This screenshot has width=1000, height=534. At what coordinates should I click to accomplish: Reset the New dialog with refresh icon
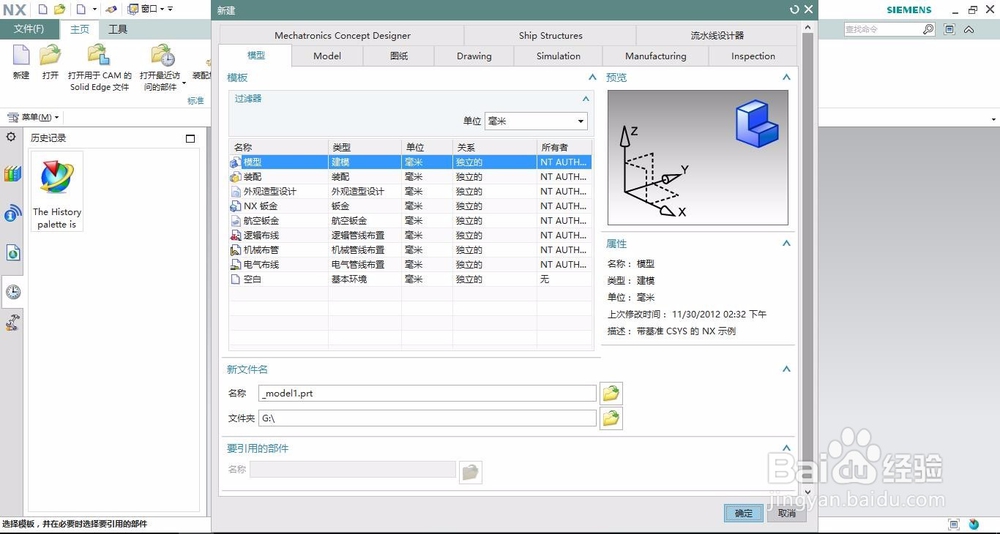coord(794,10)
